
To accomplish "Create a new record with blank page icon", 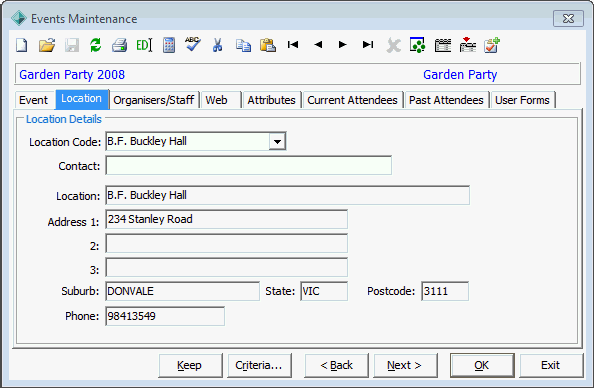I will coord(22,45).
